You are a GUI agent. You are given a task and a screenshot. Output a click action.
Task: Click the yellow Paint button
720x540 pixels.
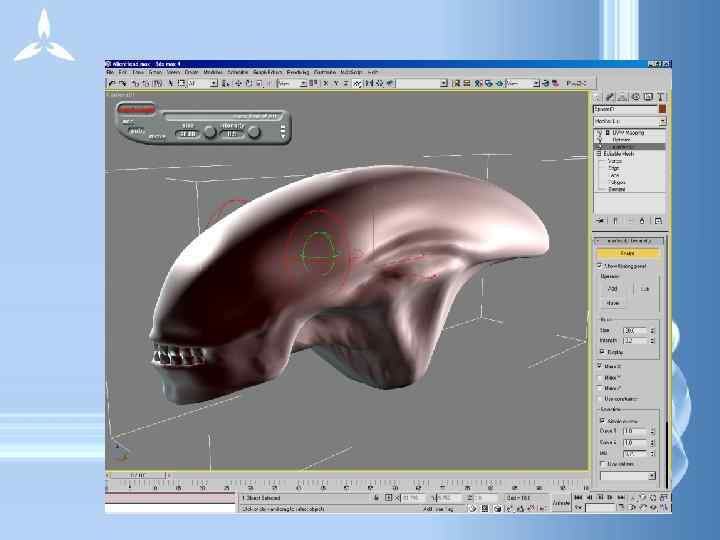point(628,253)
